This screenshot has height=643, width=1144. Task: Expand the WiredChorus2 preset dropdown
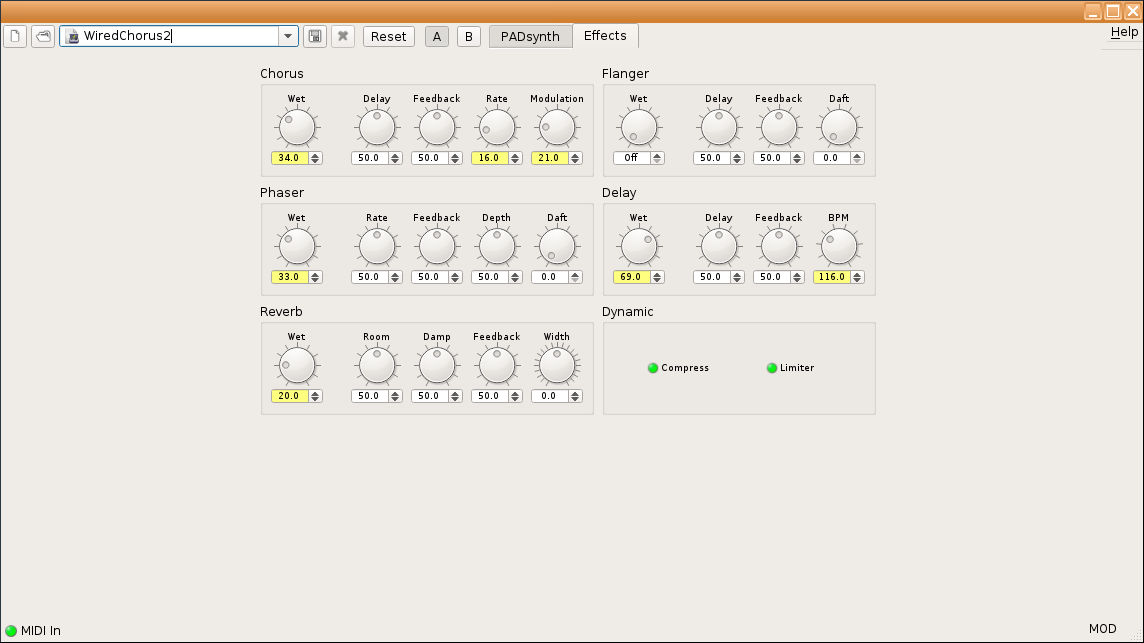[288, 36]
